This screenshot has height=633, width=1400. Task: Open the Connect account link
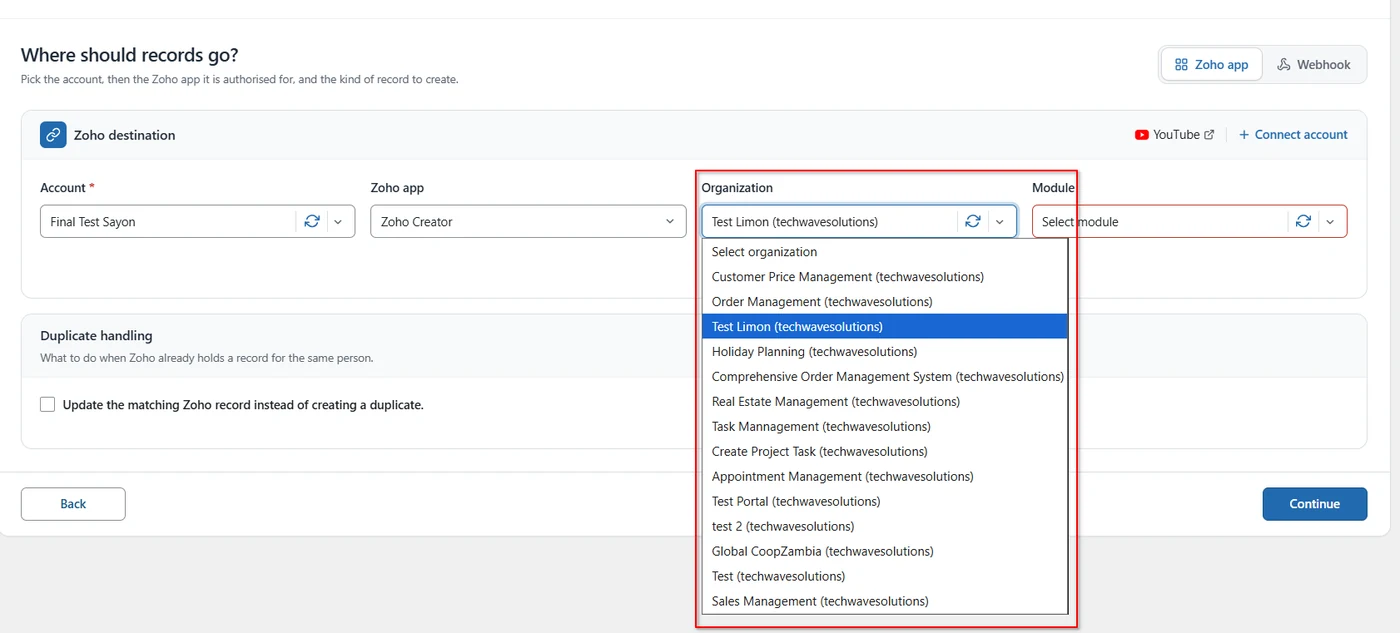(x=1293, y=135)
